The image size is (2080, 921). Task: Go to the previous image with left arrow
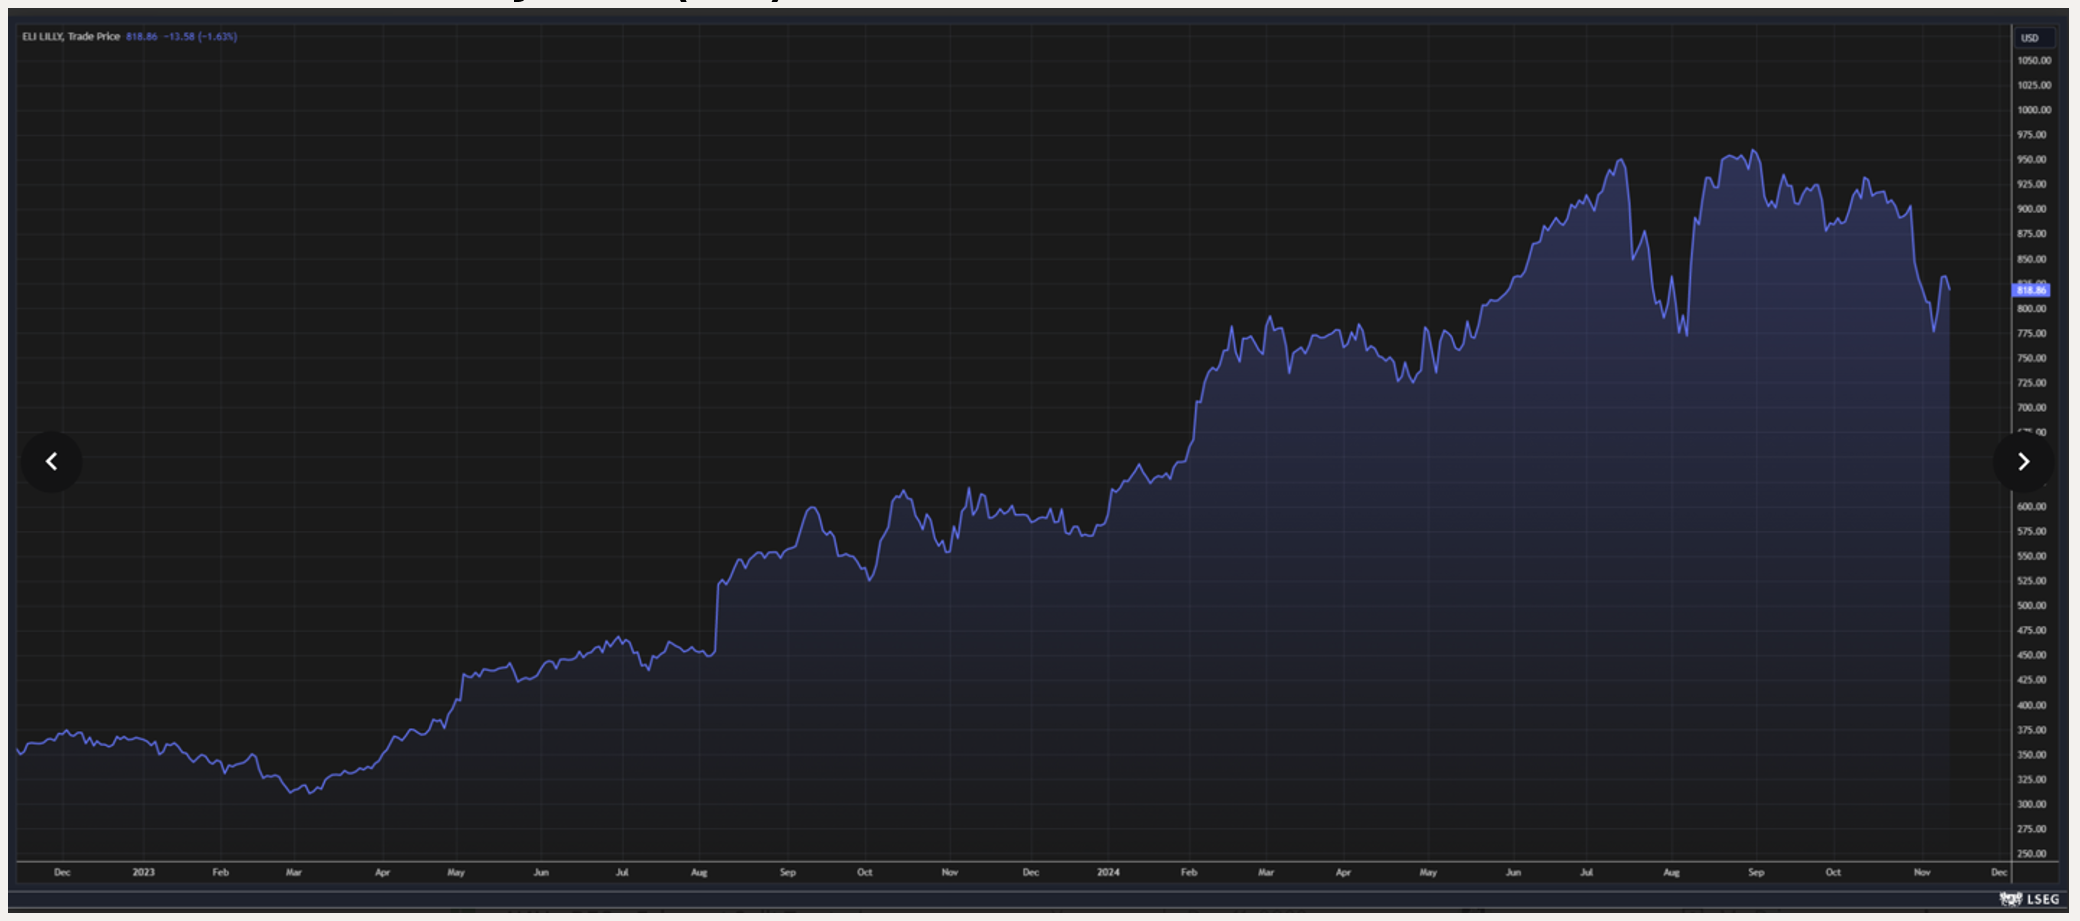coord(51,461)
